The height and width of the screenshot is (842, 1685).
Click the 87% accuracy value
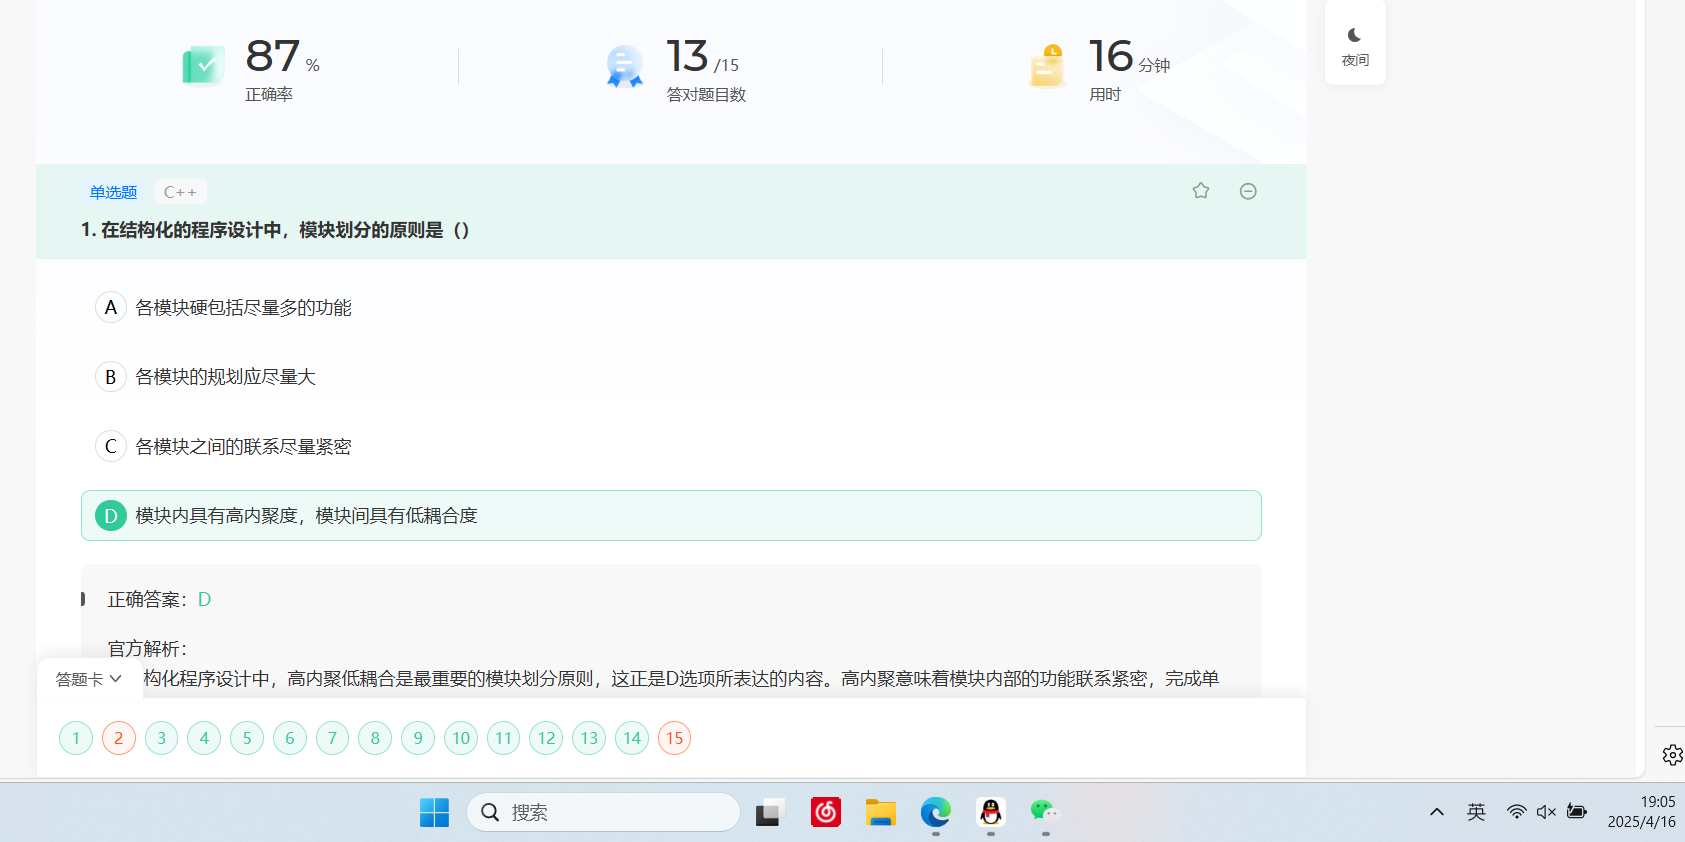(x=282, y=57)
